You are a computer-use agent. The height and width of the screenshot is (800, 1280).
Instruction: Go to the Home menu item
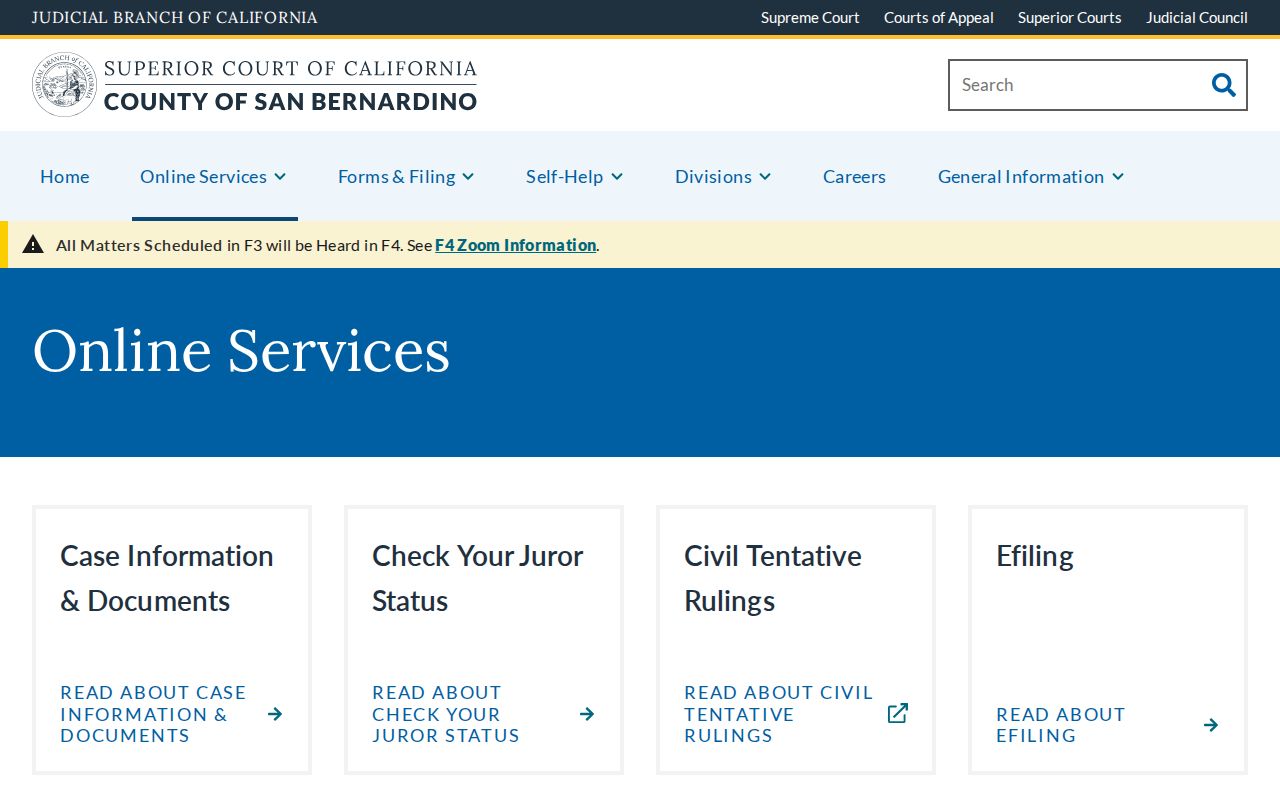coord(65,177)
